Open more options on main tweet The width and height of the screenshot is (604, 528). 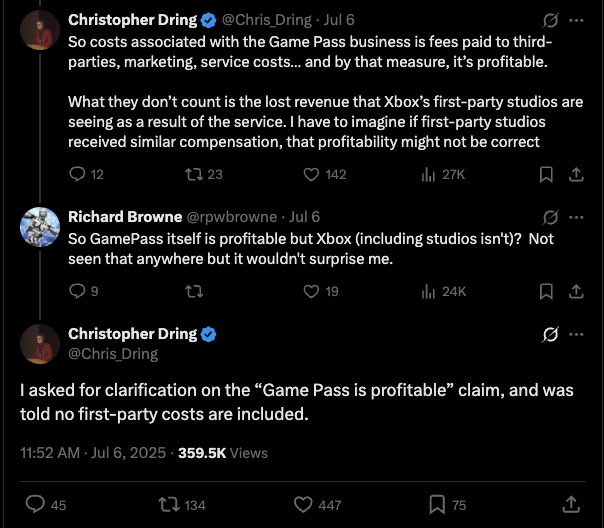pos(575,334)
